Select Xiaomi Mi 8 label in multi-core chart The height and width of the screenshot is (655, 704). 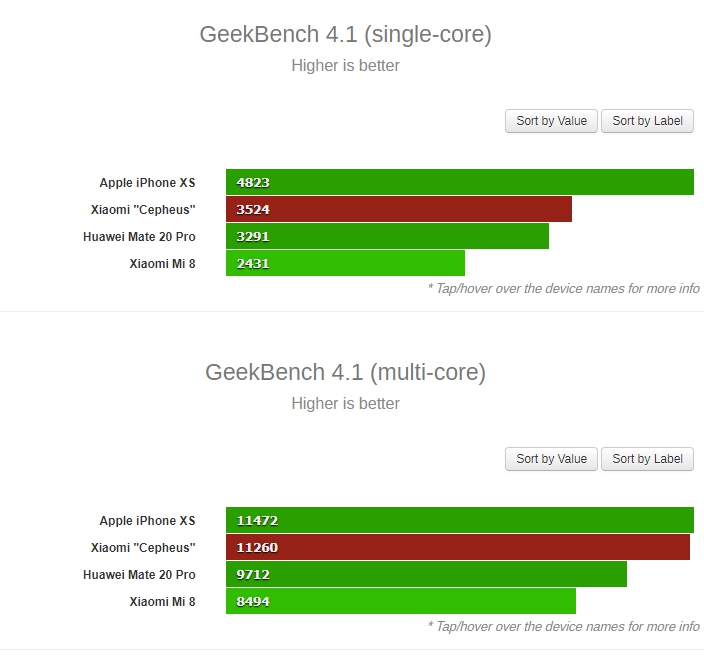pyautogui.click(x=163, y=602)
